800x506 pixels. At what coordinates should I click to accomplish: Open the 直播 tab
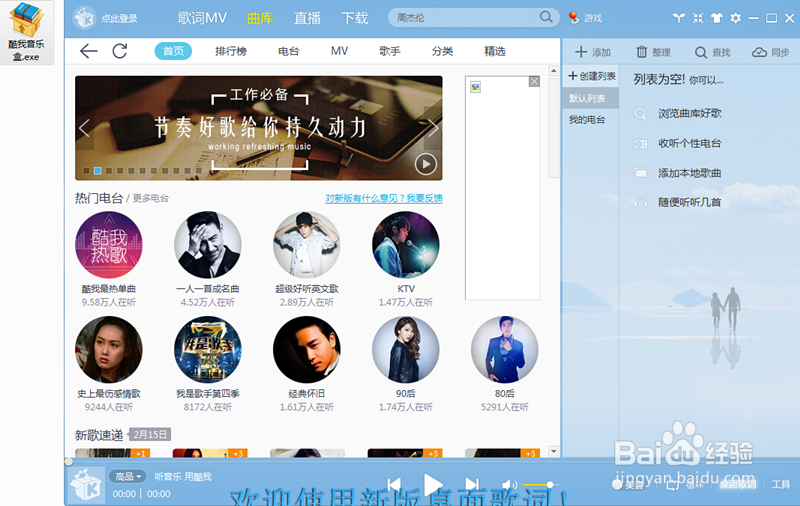tap(307, 18)
